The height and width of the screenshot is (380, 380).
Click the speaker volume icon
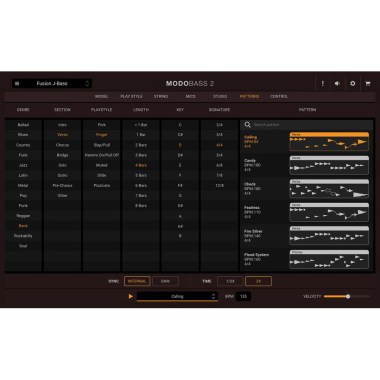pyautogui.click(x=337, y=83)
